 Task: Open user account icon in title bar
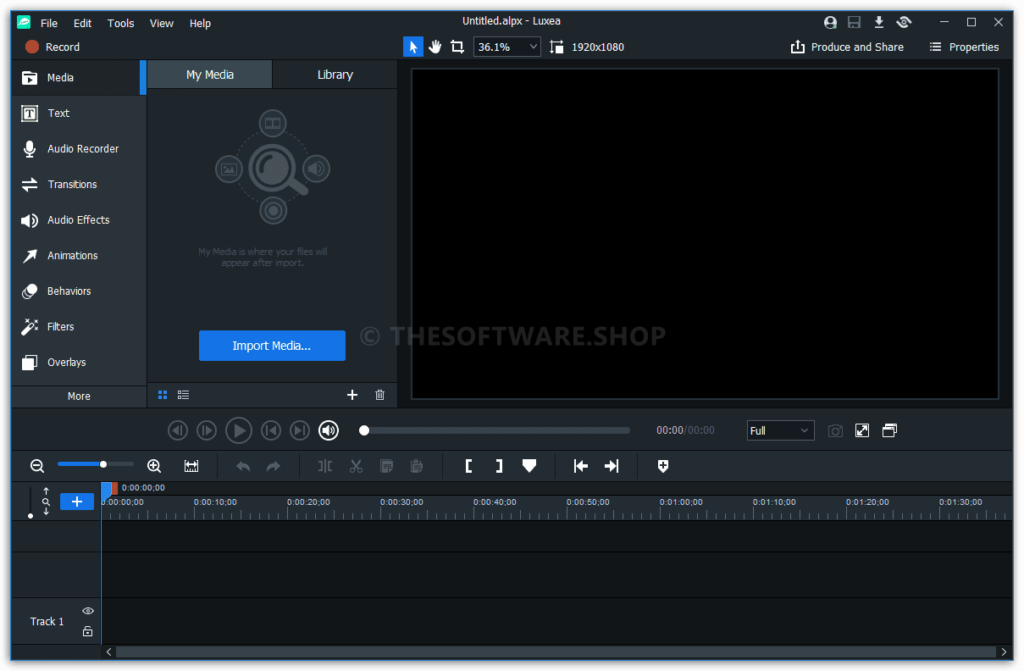click(830, 22)
